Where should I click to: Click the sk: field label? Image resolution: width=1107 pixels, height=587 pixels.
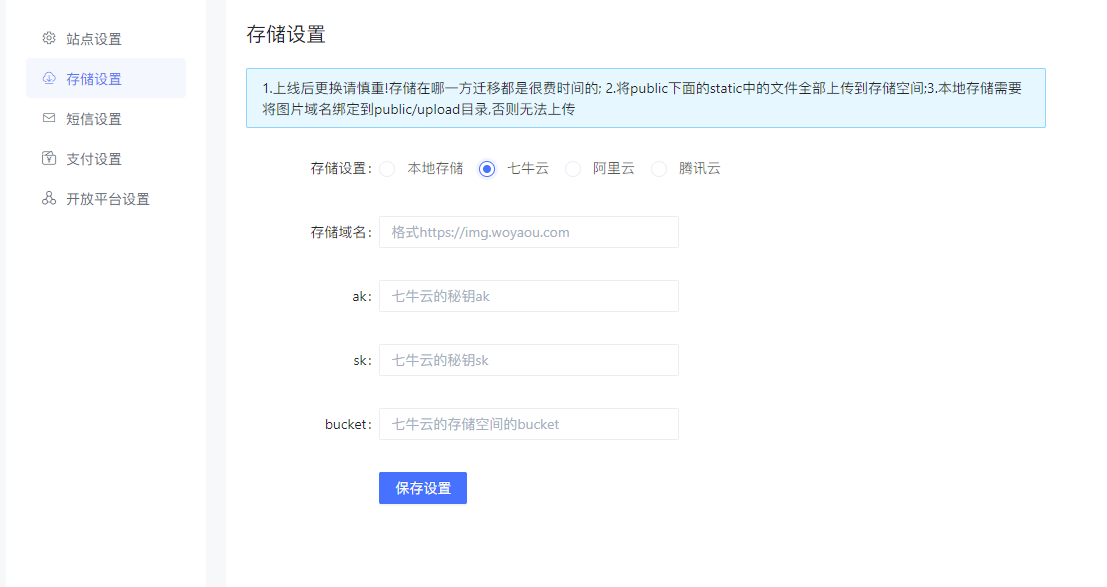[x=362, y=361]
